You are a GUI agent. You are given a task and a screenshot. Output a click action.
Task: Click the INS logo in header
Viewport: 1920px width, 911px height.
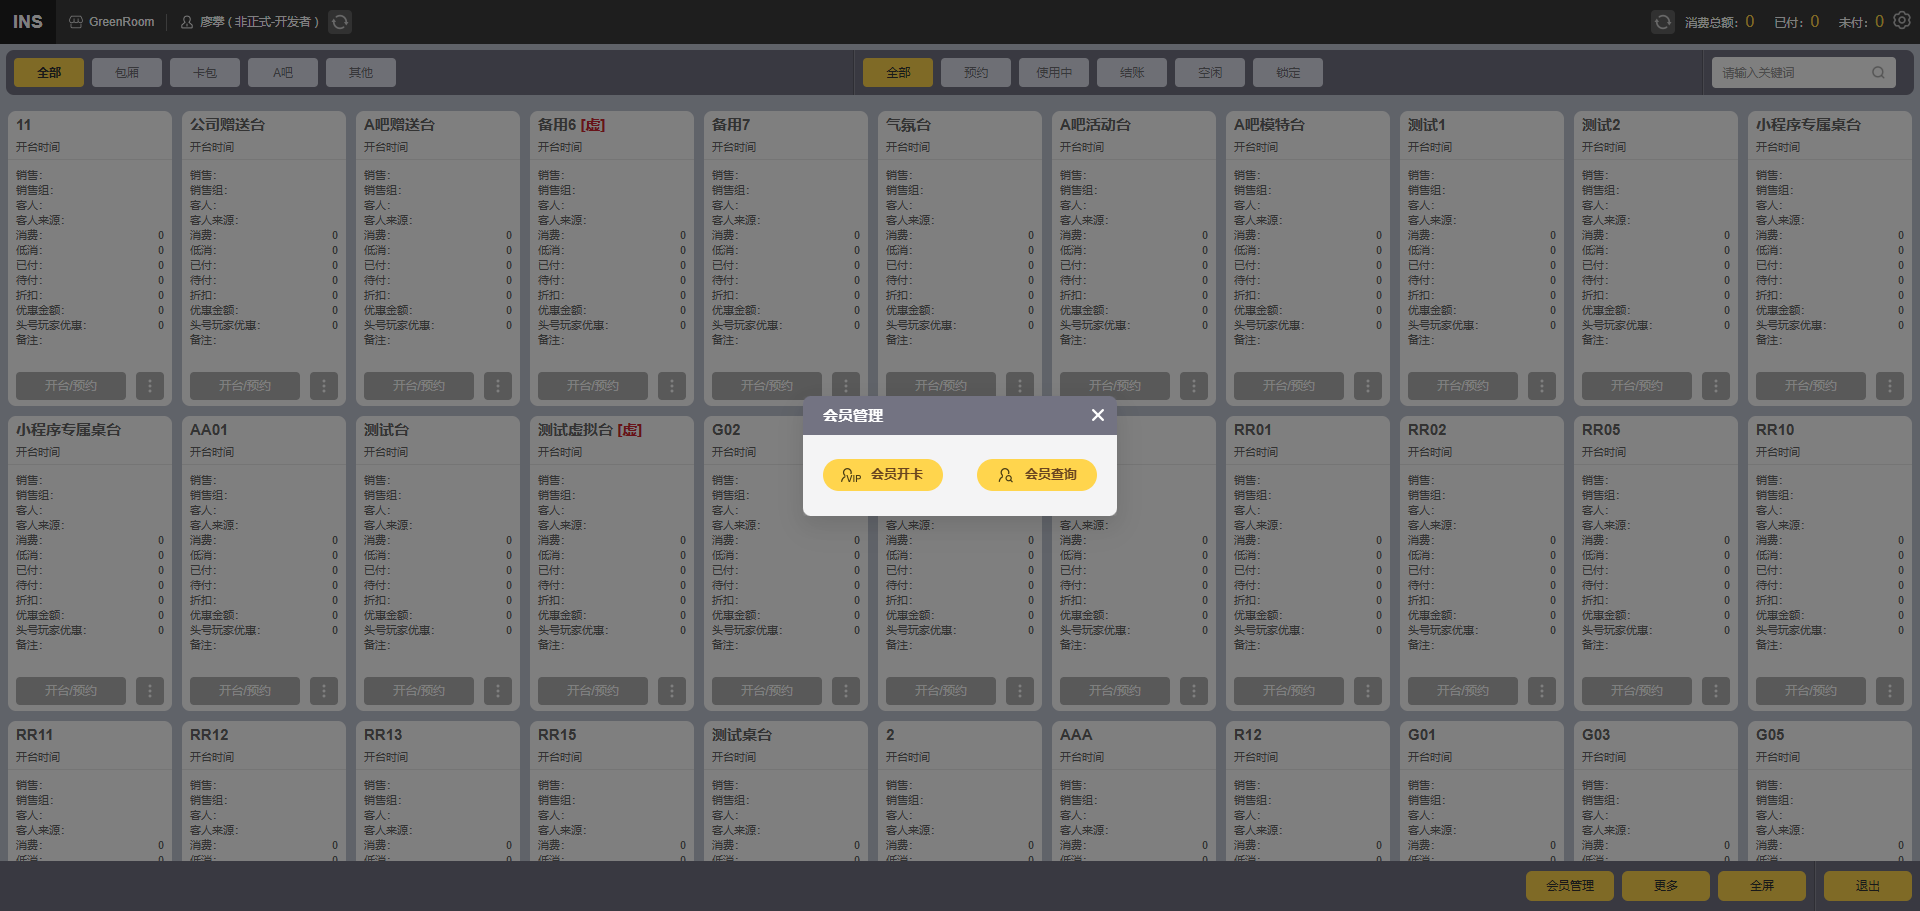(28, 22)
